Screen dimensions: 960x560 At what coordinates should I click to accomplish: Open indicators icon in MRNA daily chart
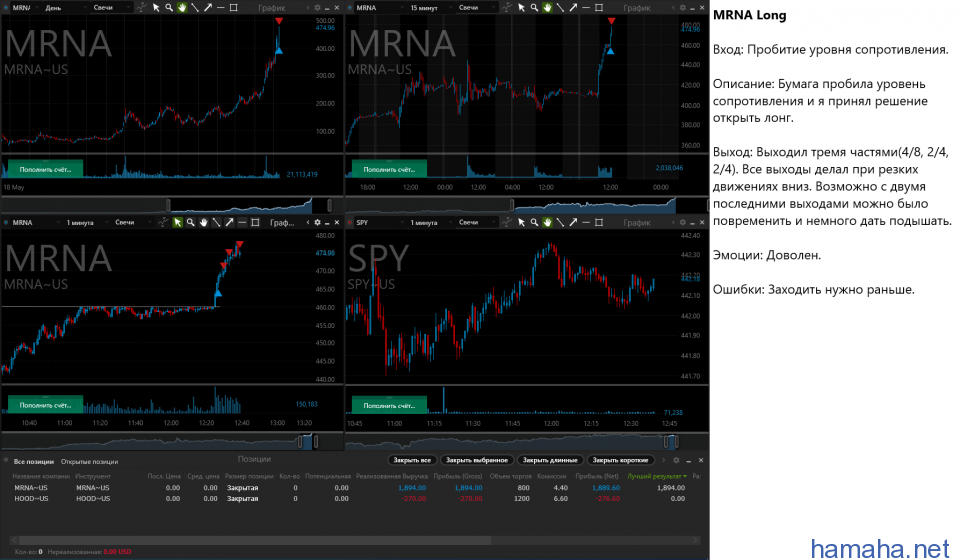(x=142, y=7)
